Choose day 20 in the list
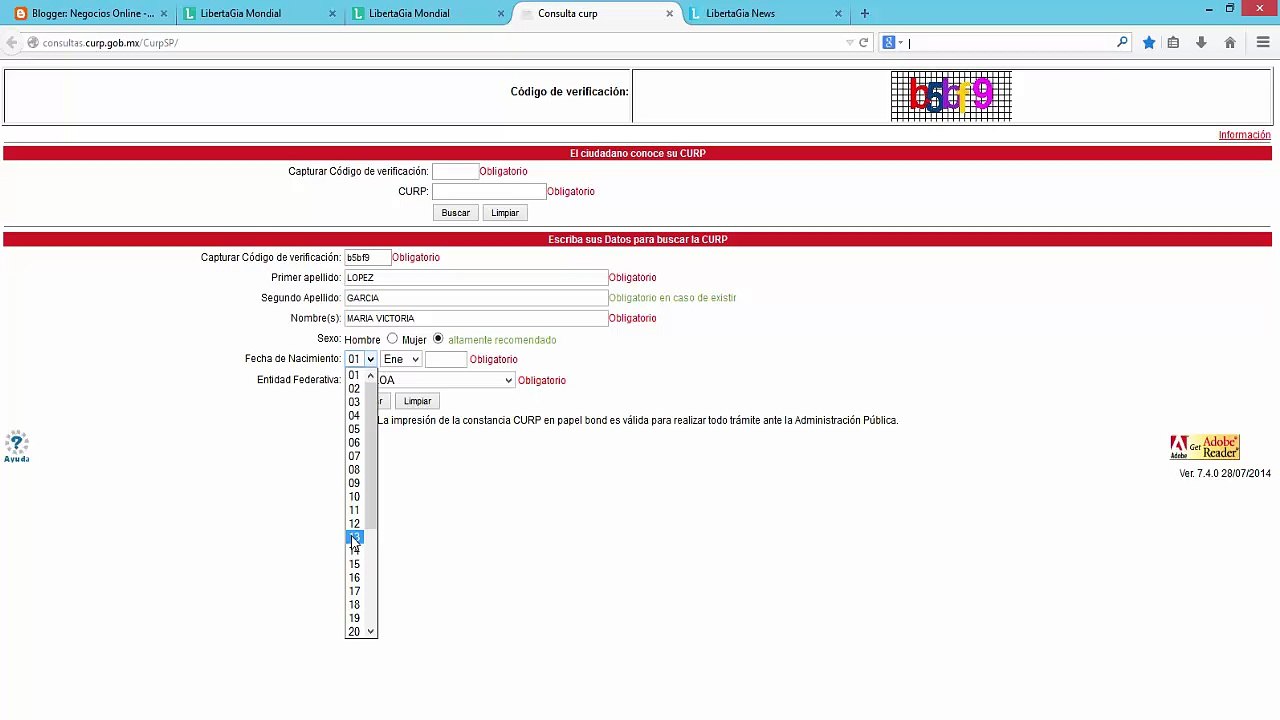1280x720 pixels. 354,632
